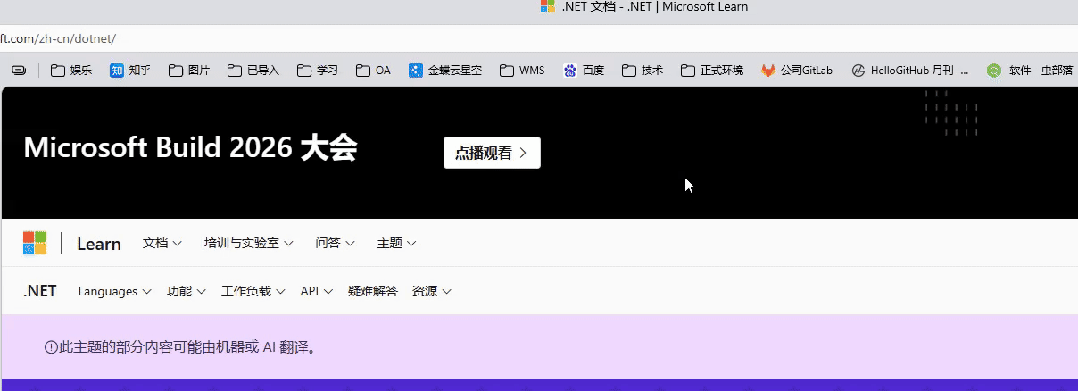Open the 软件 bookmark with green icon

(1009, 70)
